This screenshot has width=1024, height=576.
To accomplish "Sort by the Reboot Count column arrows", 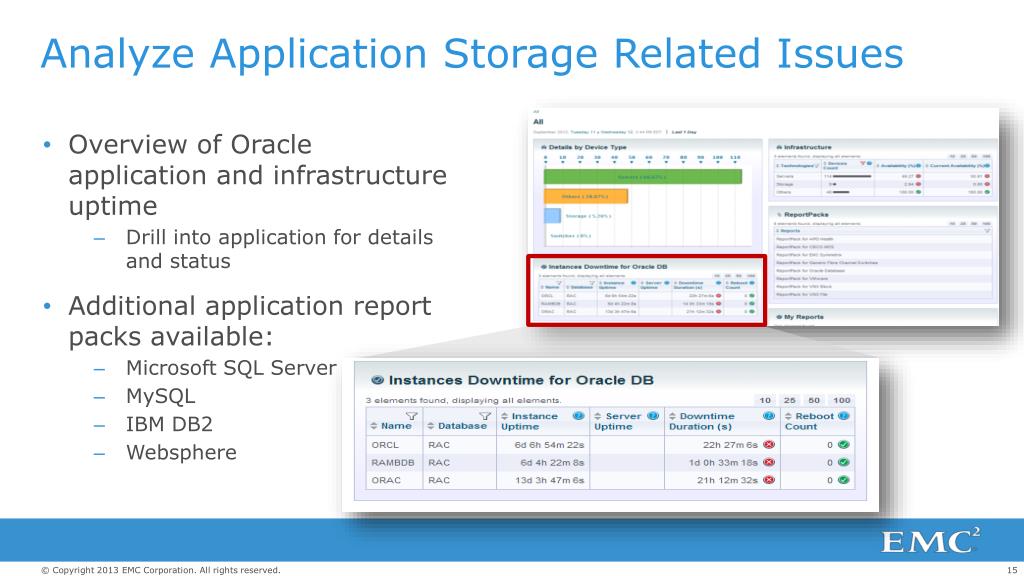I will pos(788,416).
